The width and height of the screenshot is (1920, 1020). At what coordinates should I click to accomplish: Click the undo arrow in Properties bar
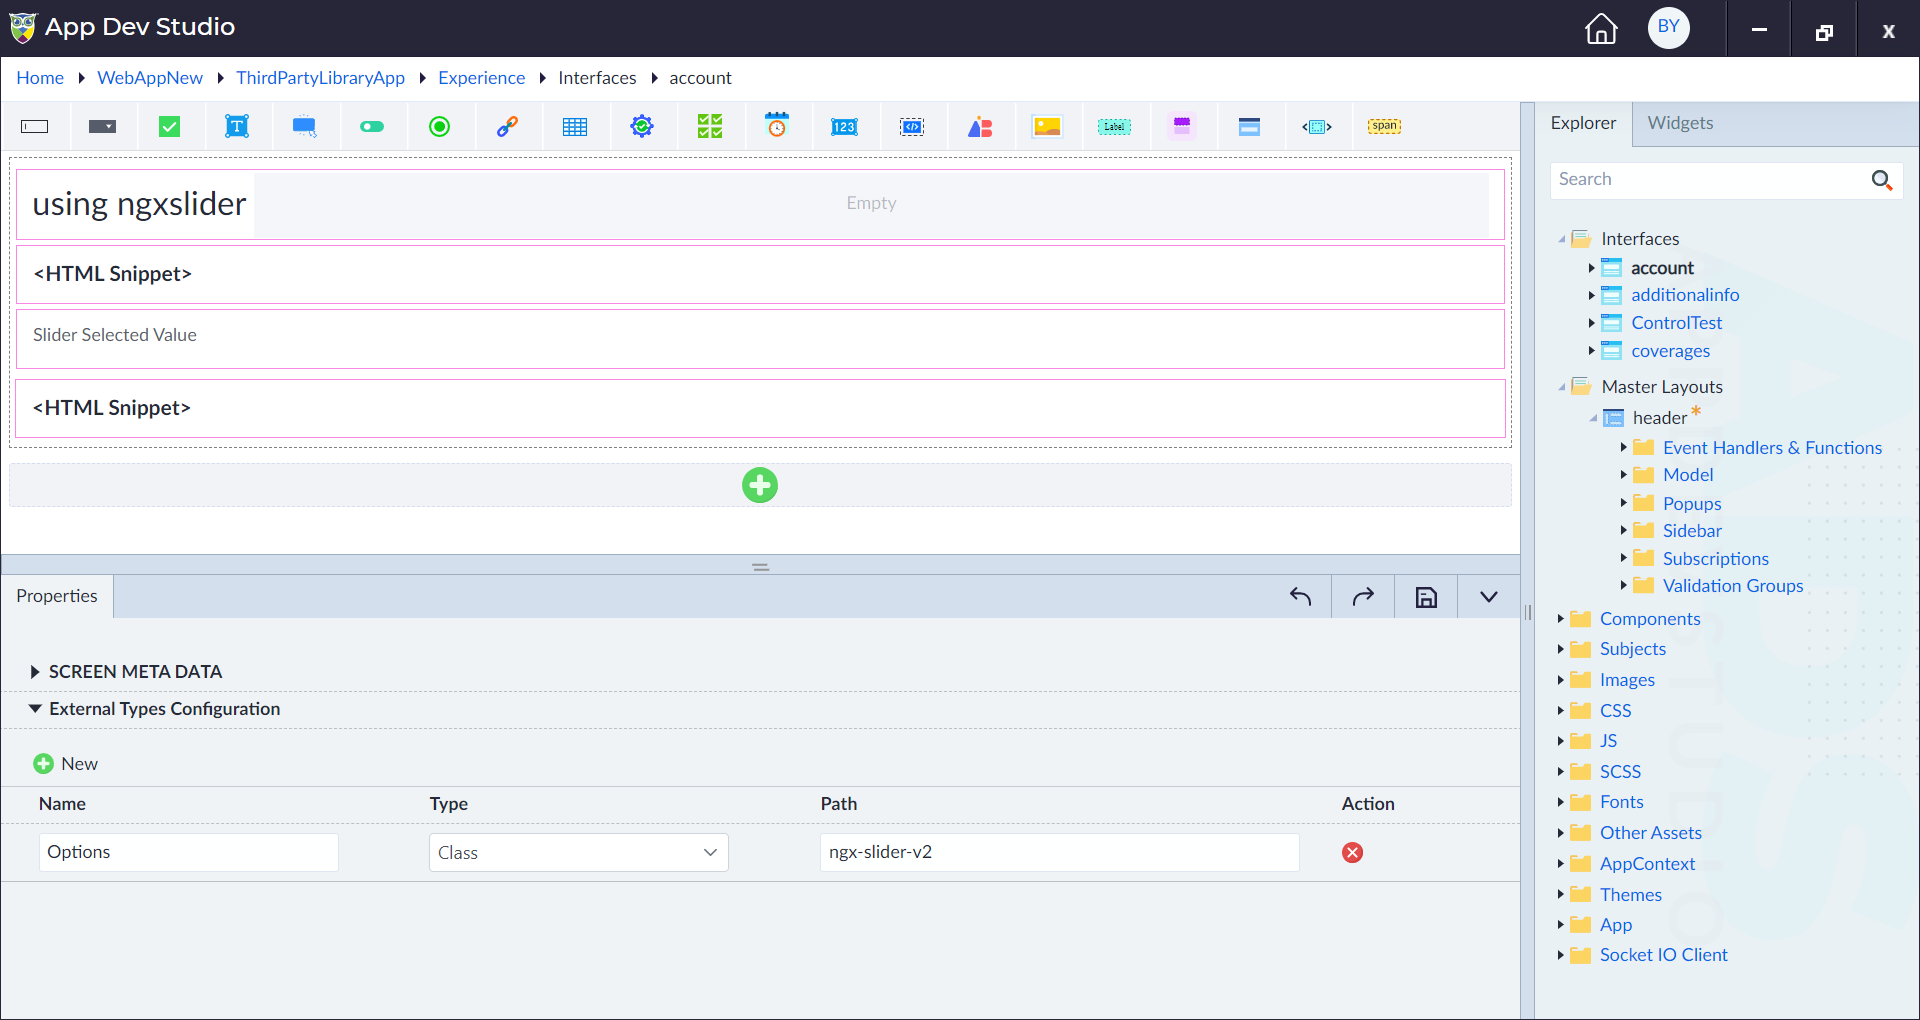tap(1300, 597)
